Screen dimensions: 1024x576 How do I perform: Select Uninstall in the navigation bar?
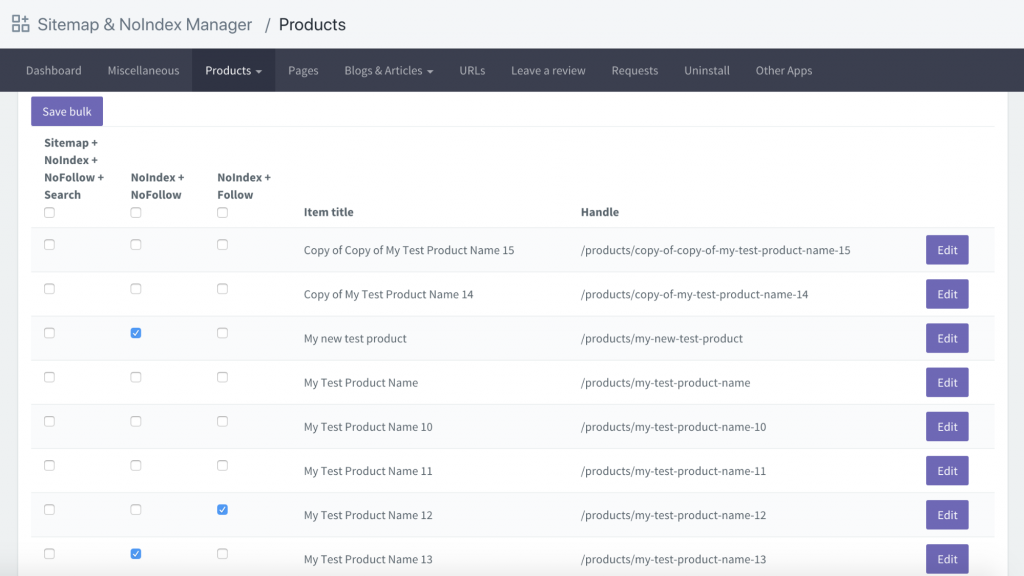pyautogui.click(x=707, y=71)
